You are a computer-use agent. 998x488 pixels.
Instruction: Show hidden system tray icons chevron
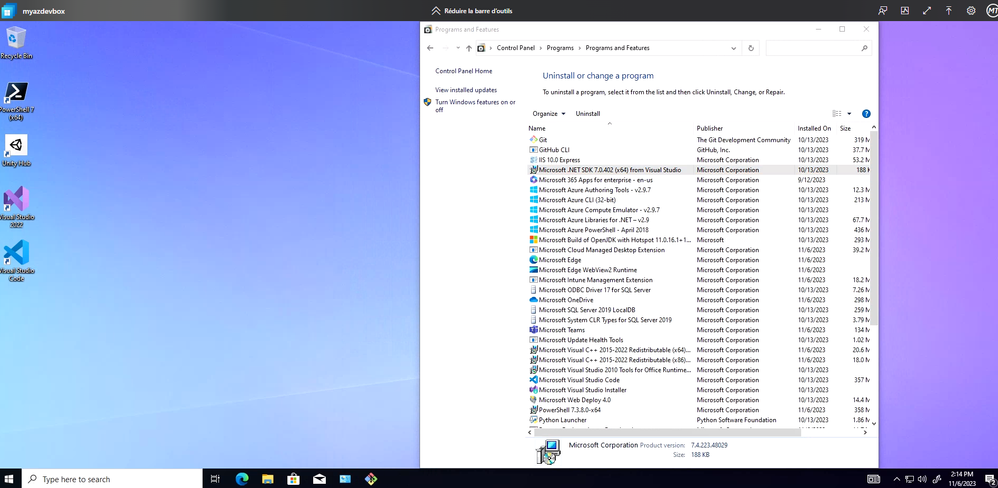coord(897,478)
